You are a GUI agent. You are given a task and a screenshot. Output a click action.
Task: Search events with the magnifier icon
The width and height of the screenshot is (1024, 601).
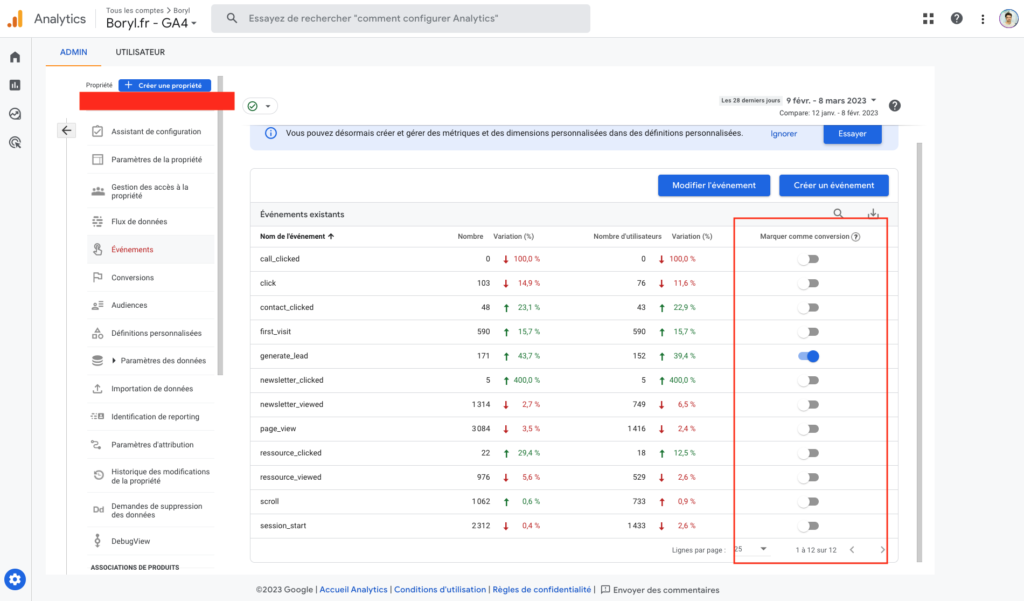point(838,213)
